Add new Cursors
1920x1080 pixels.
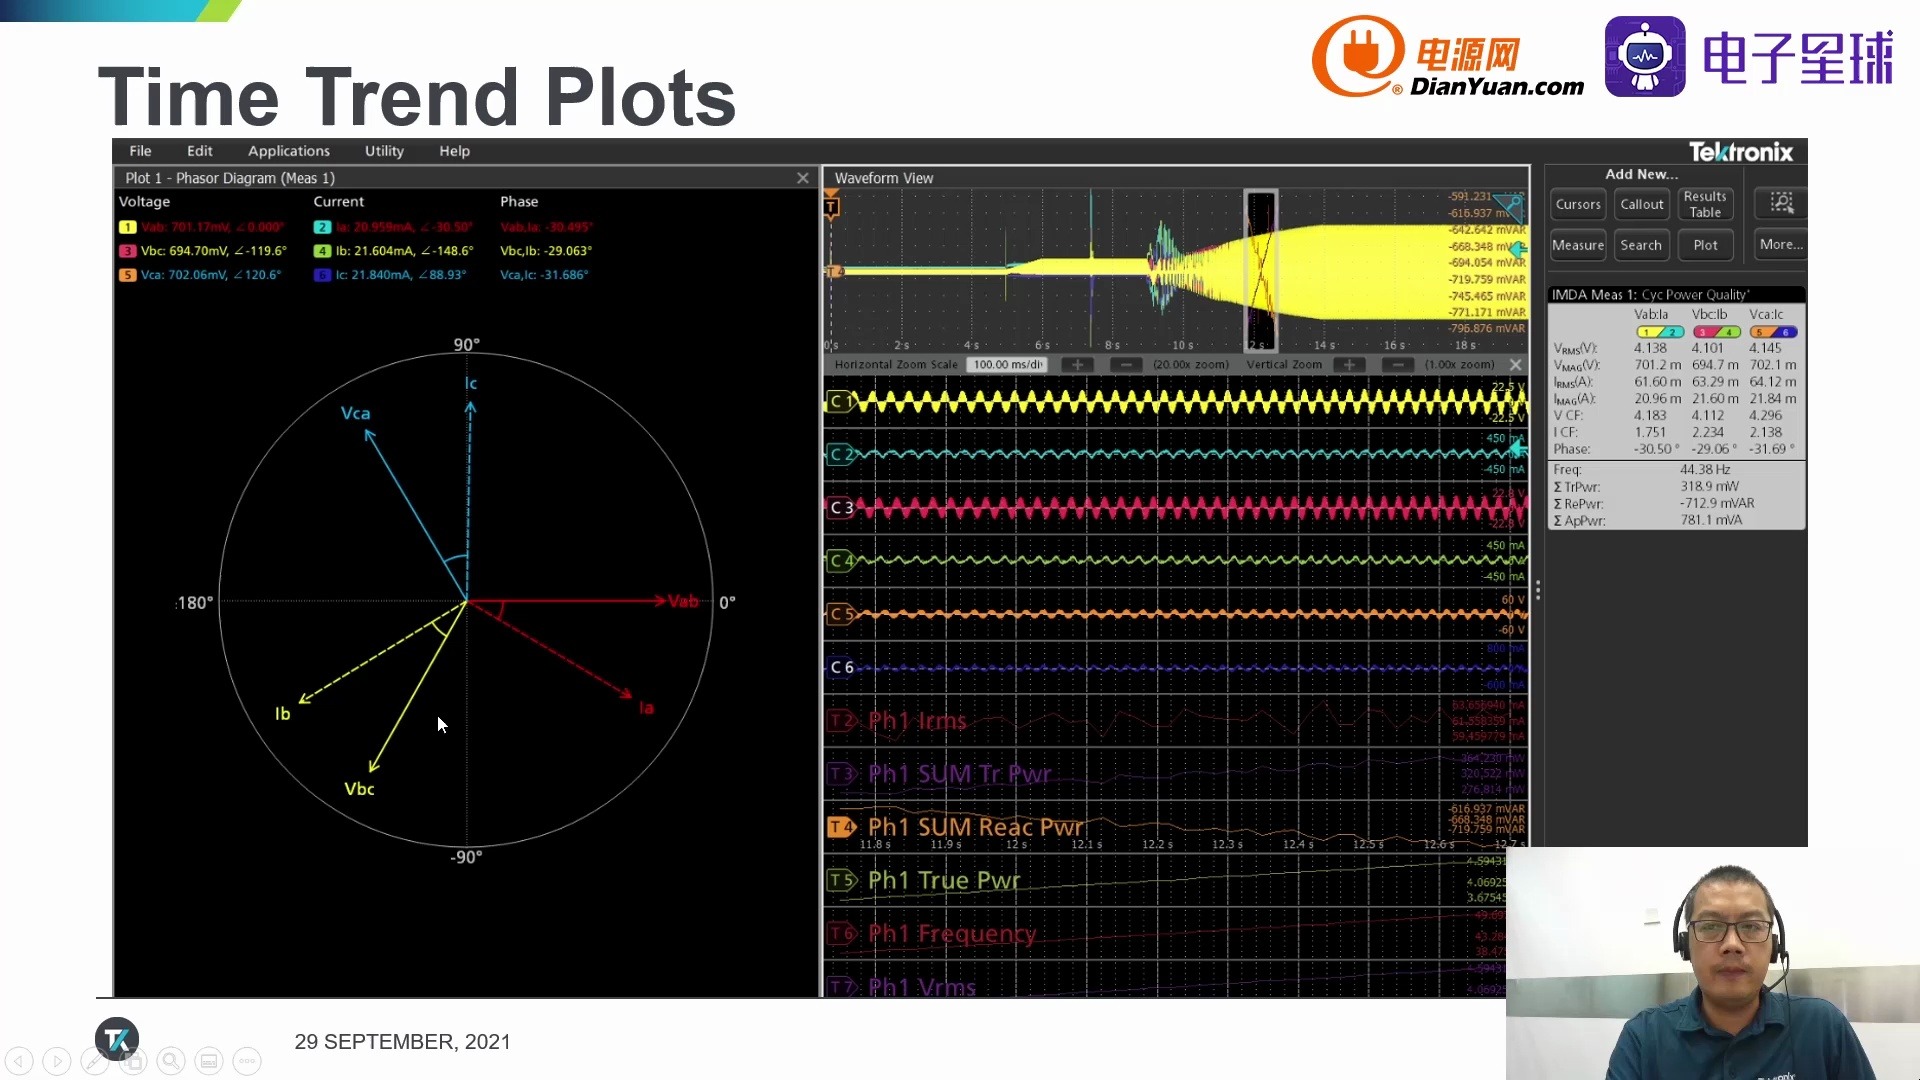[1578, 204]
